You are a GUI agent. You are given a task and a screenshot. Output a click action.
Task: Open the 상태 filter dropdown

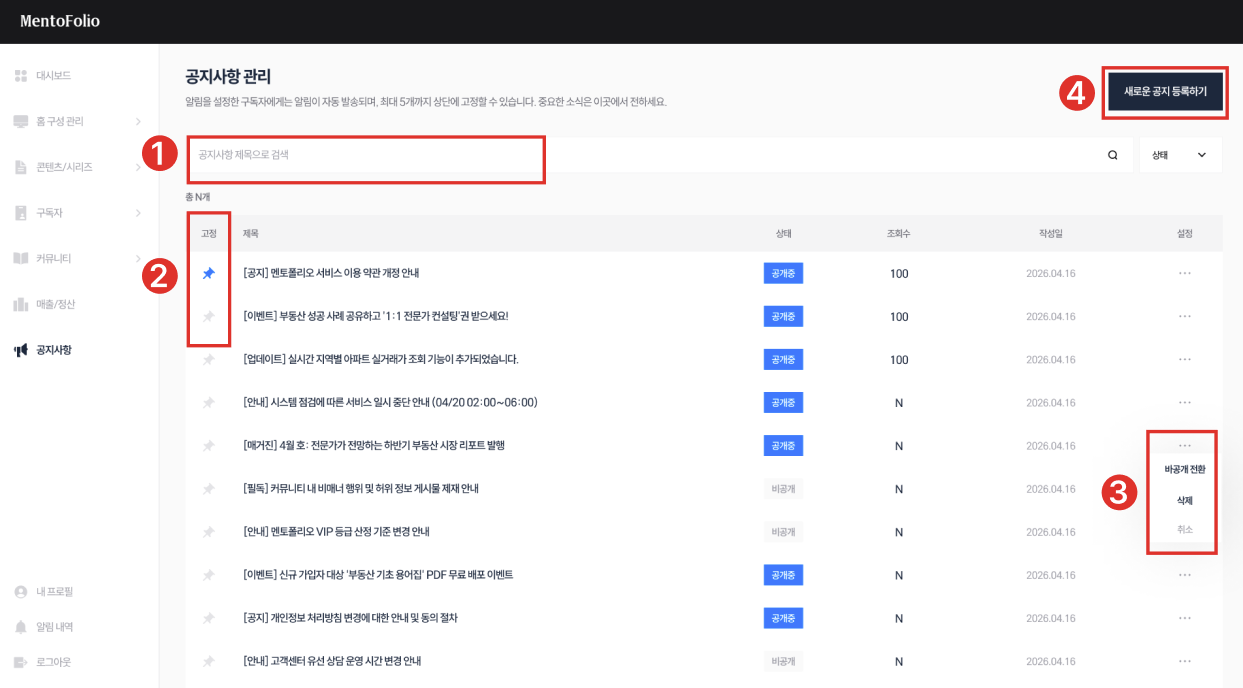(1180, 155)
